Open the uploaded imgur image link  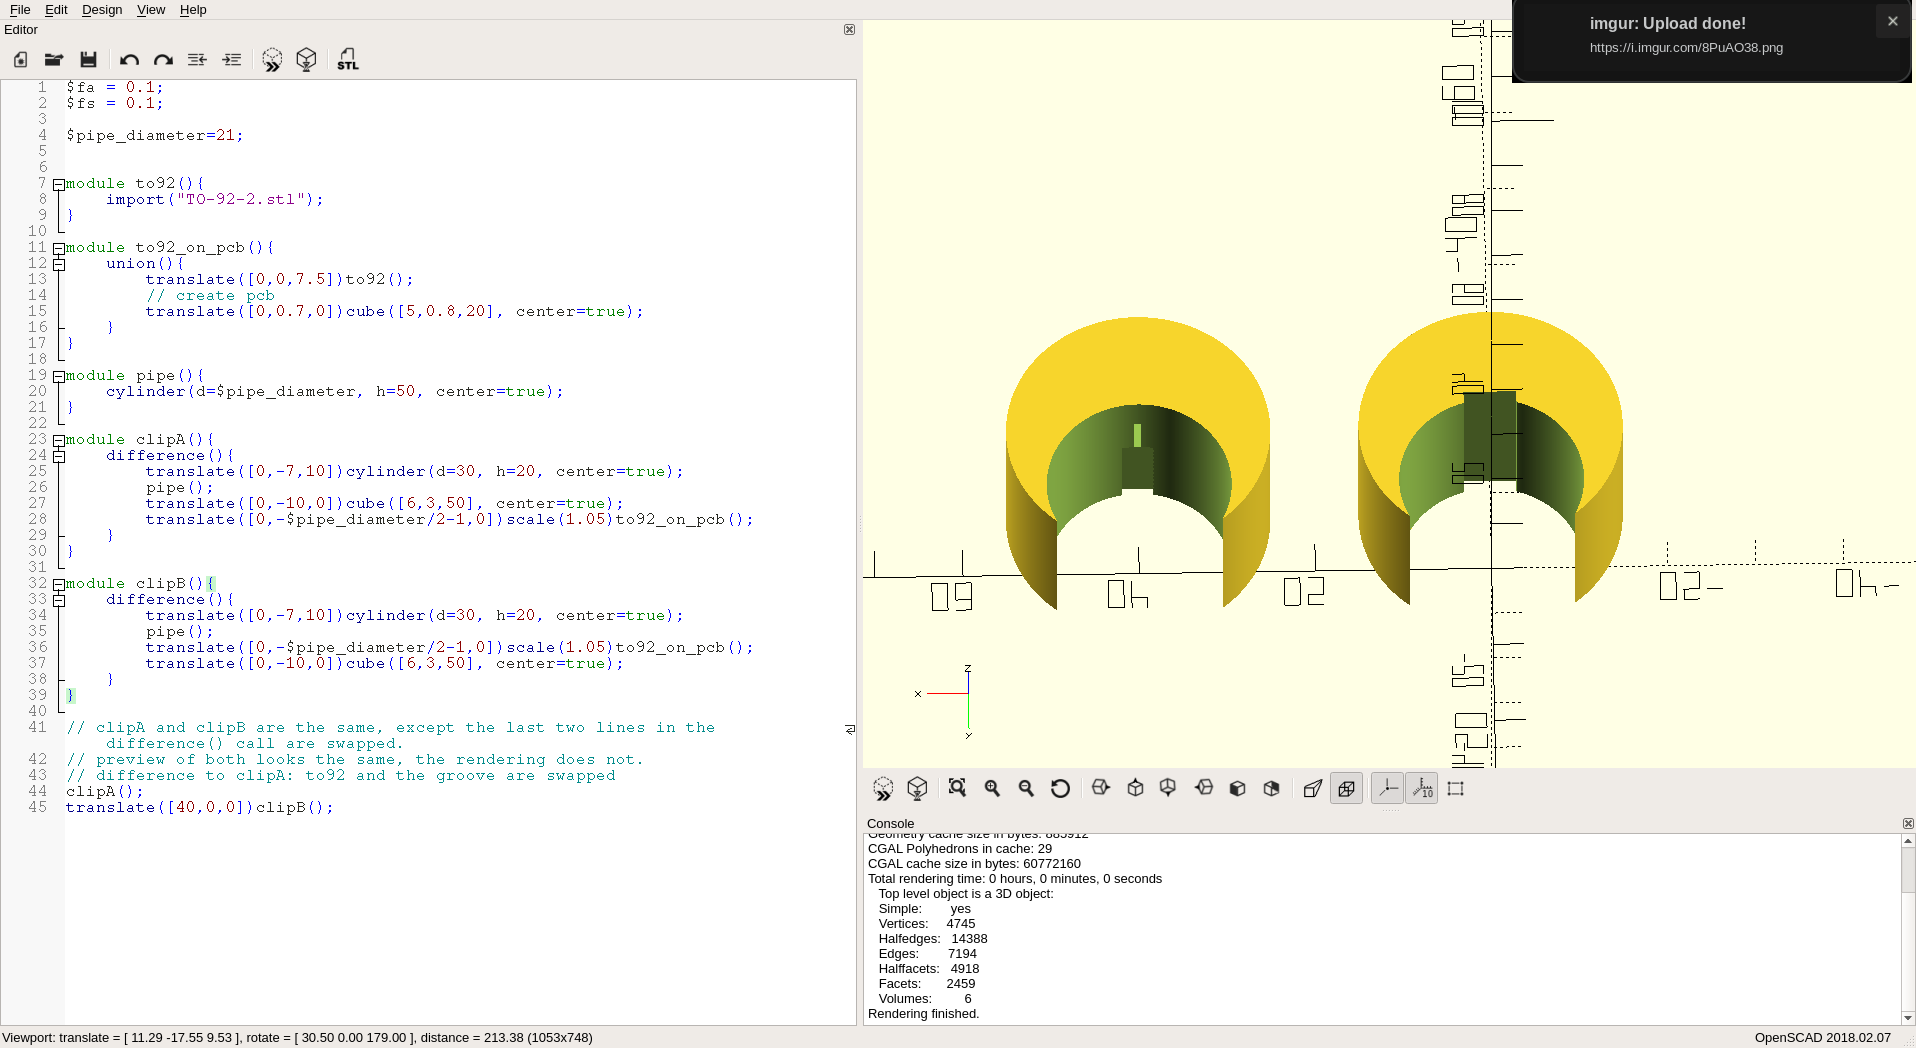(1686, 47)
